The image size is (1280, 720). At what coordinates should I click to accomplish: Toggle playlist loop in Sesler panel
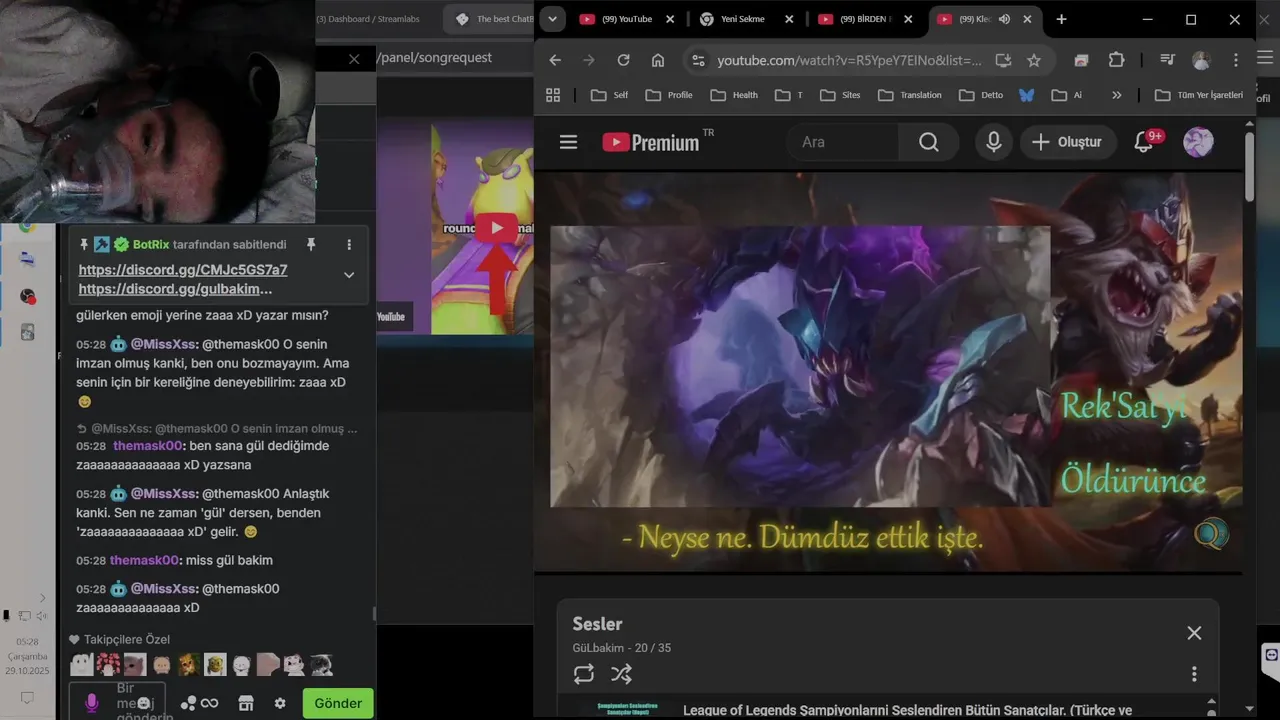point(584,674)
